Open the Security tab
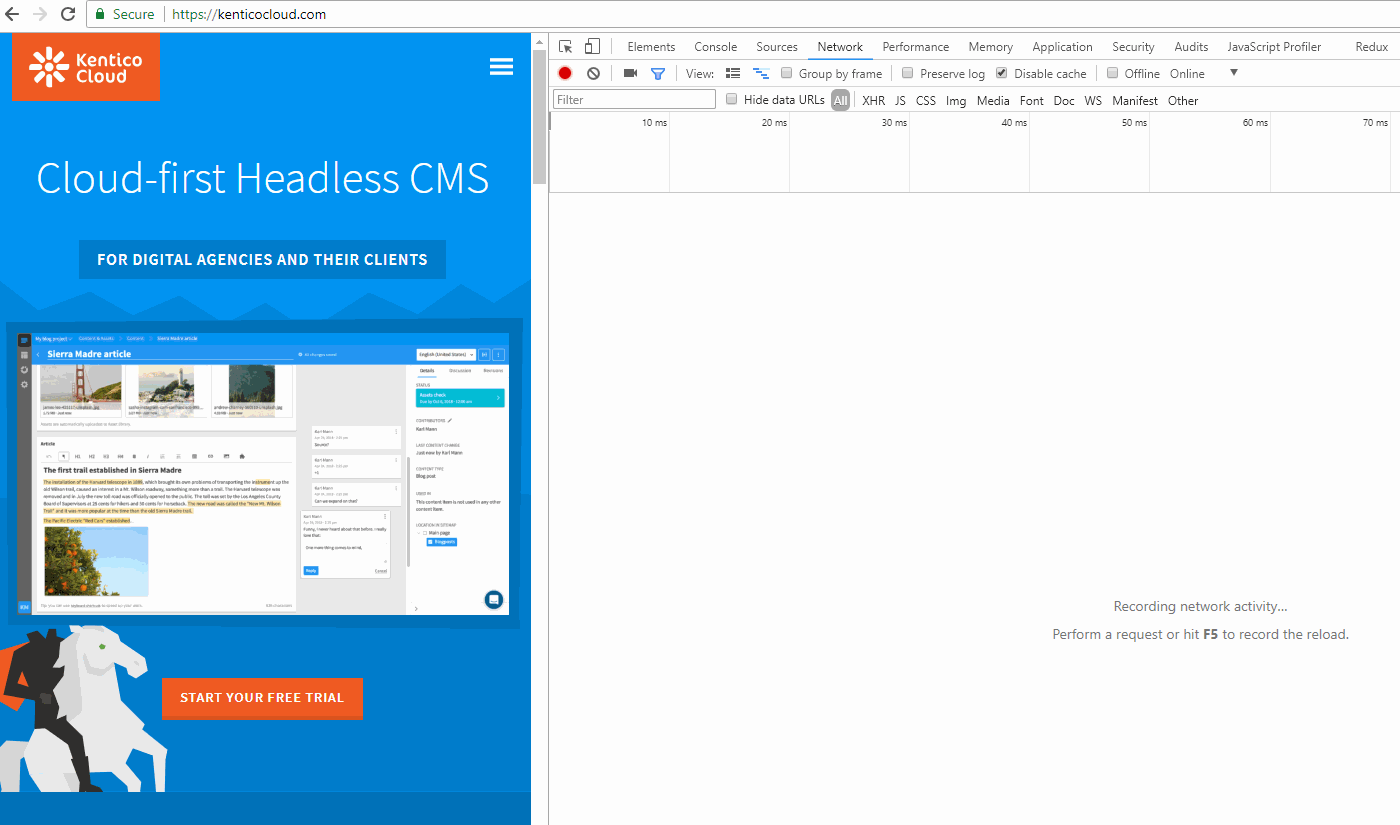Screen dimensions: 1400x825 coord(1133,47)
